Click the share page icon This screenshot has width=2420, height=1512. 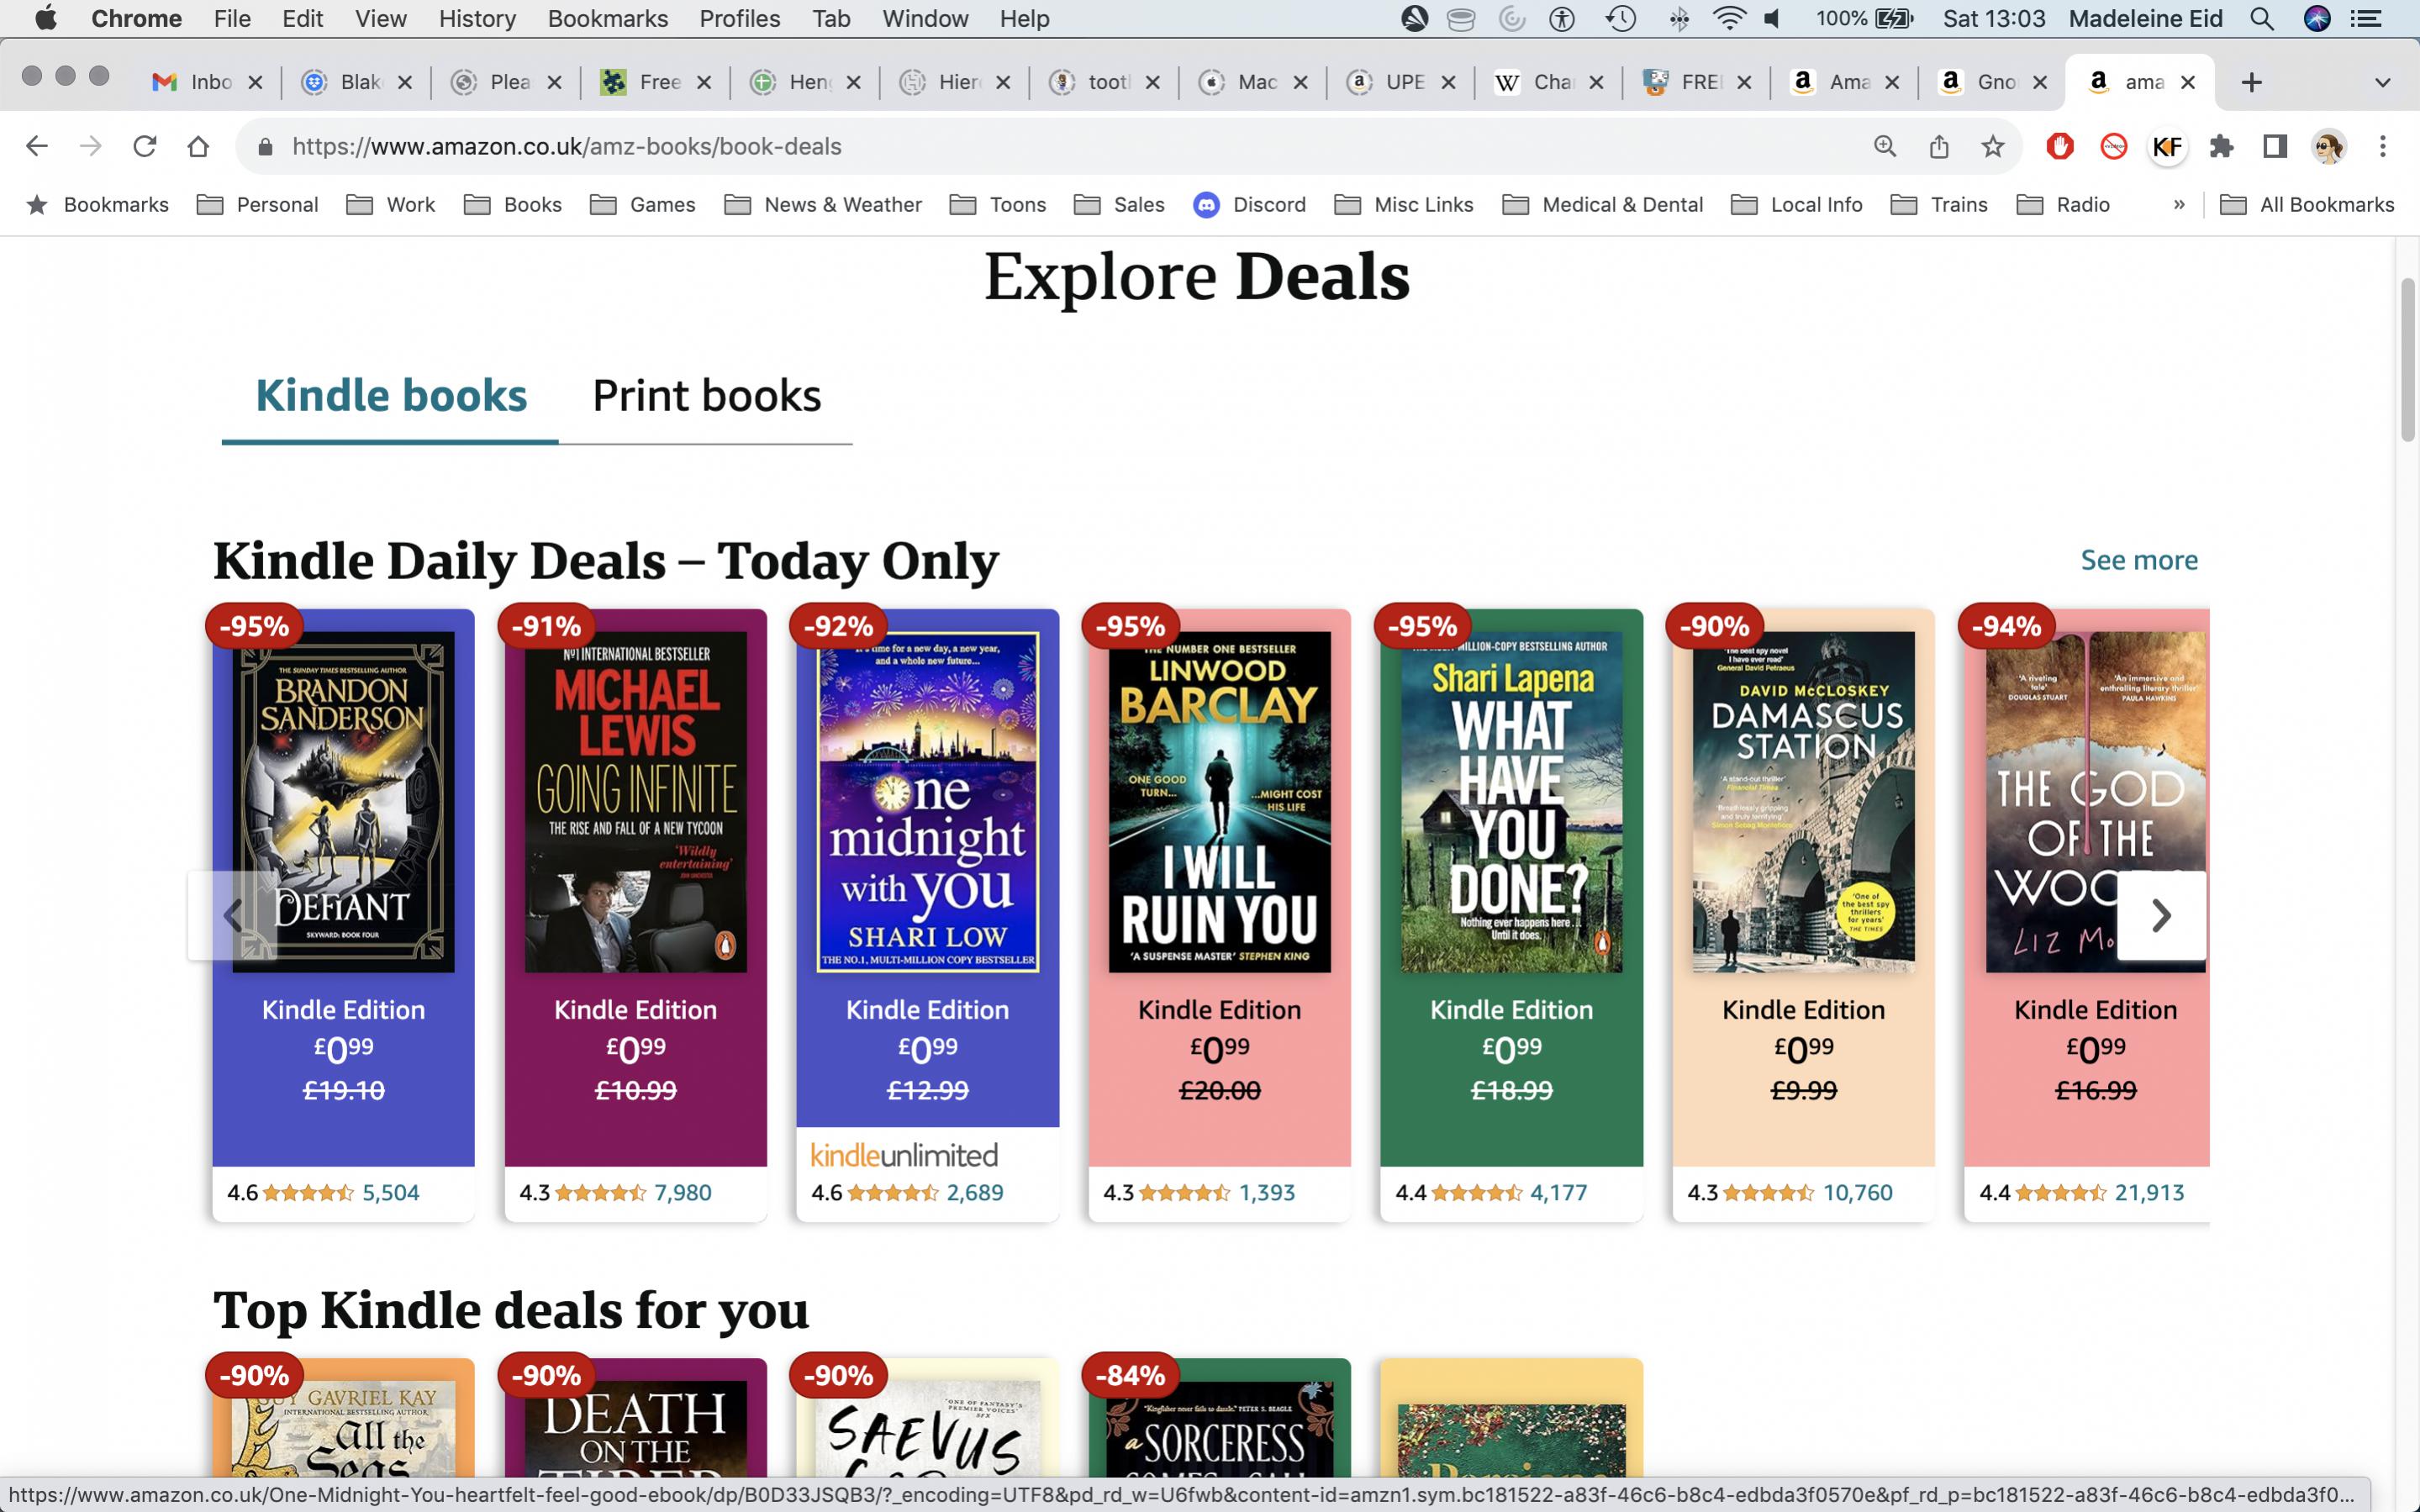pyautogui.click(x=1938, y=146)
